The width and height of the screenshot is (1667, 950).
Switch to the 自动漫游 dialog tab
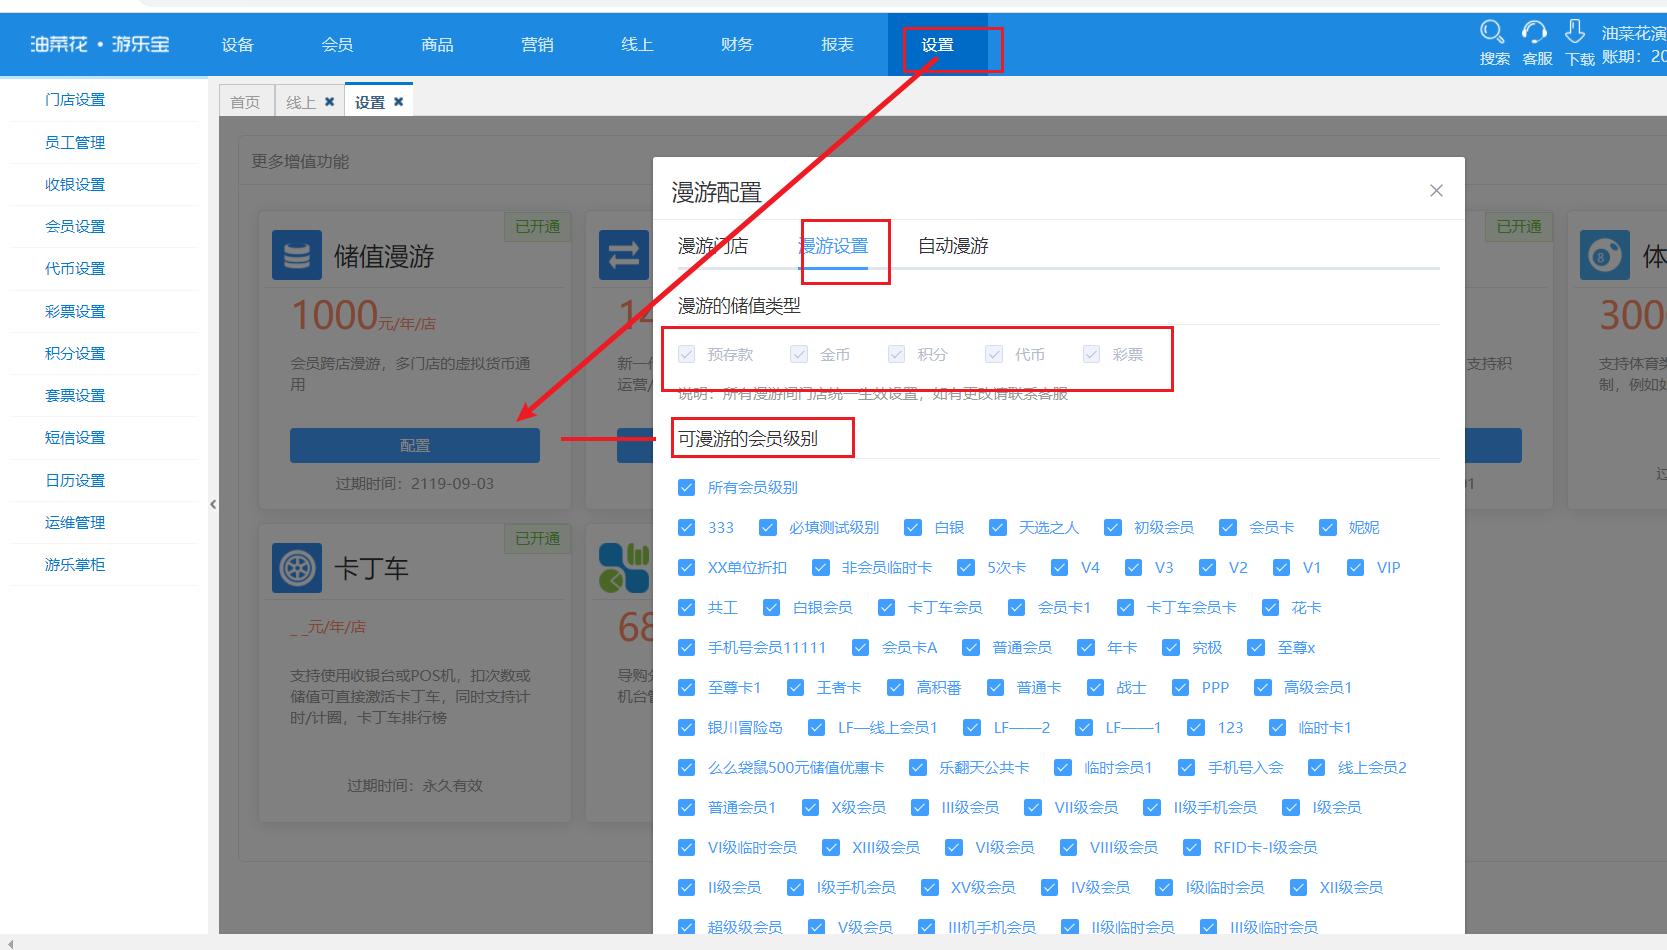(953, 246)
